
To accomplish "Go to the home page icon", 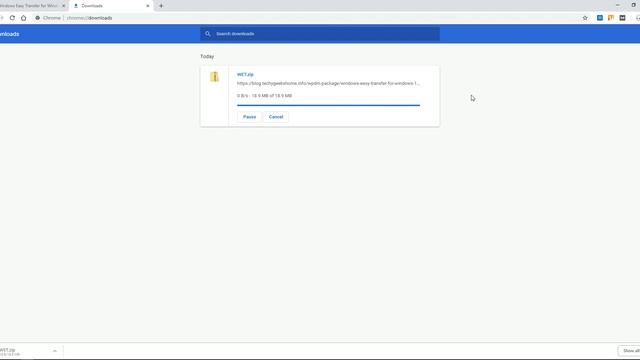I will point(24,18).
